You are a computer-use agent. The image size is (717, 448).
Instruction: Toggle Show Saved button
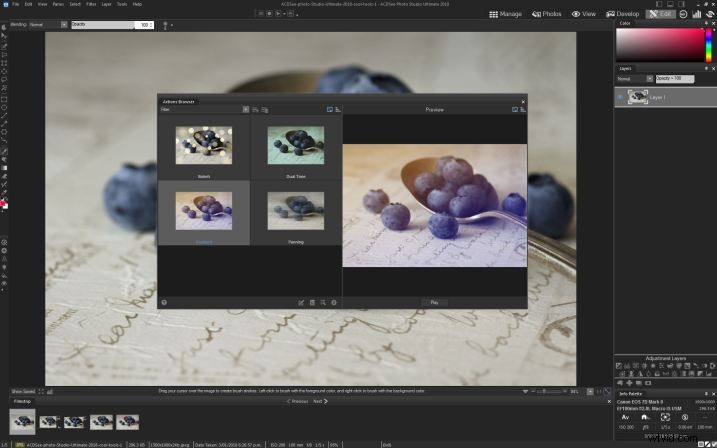tap(23, 392)
